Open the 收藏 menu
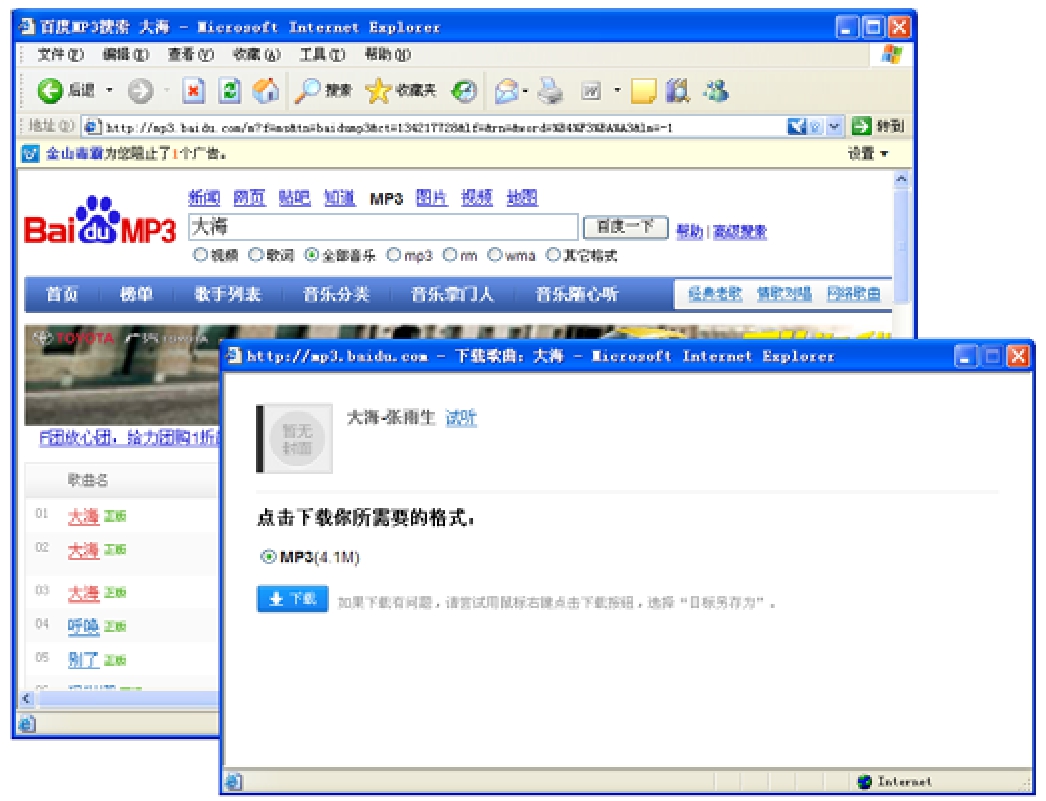Viewport: 1046px width, 801px height. (x=256, y=55)
